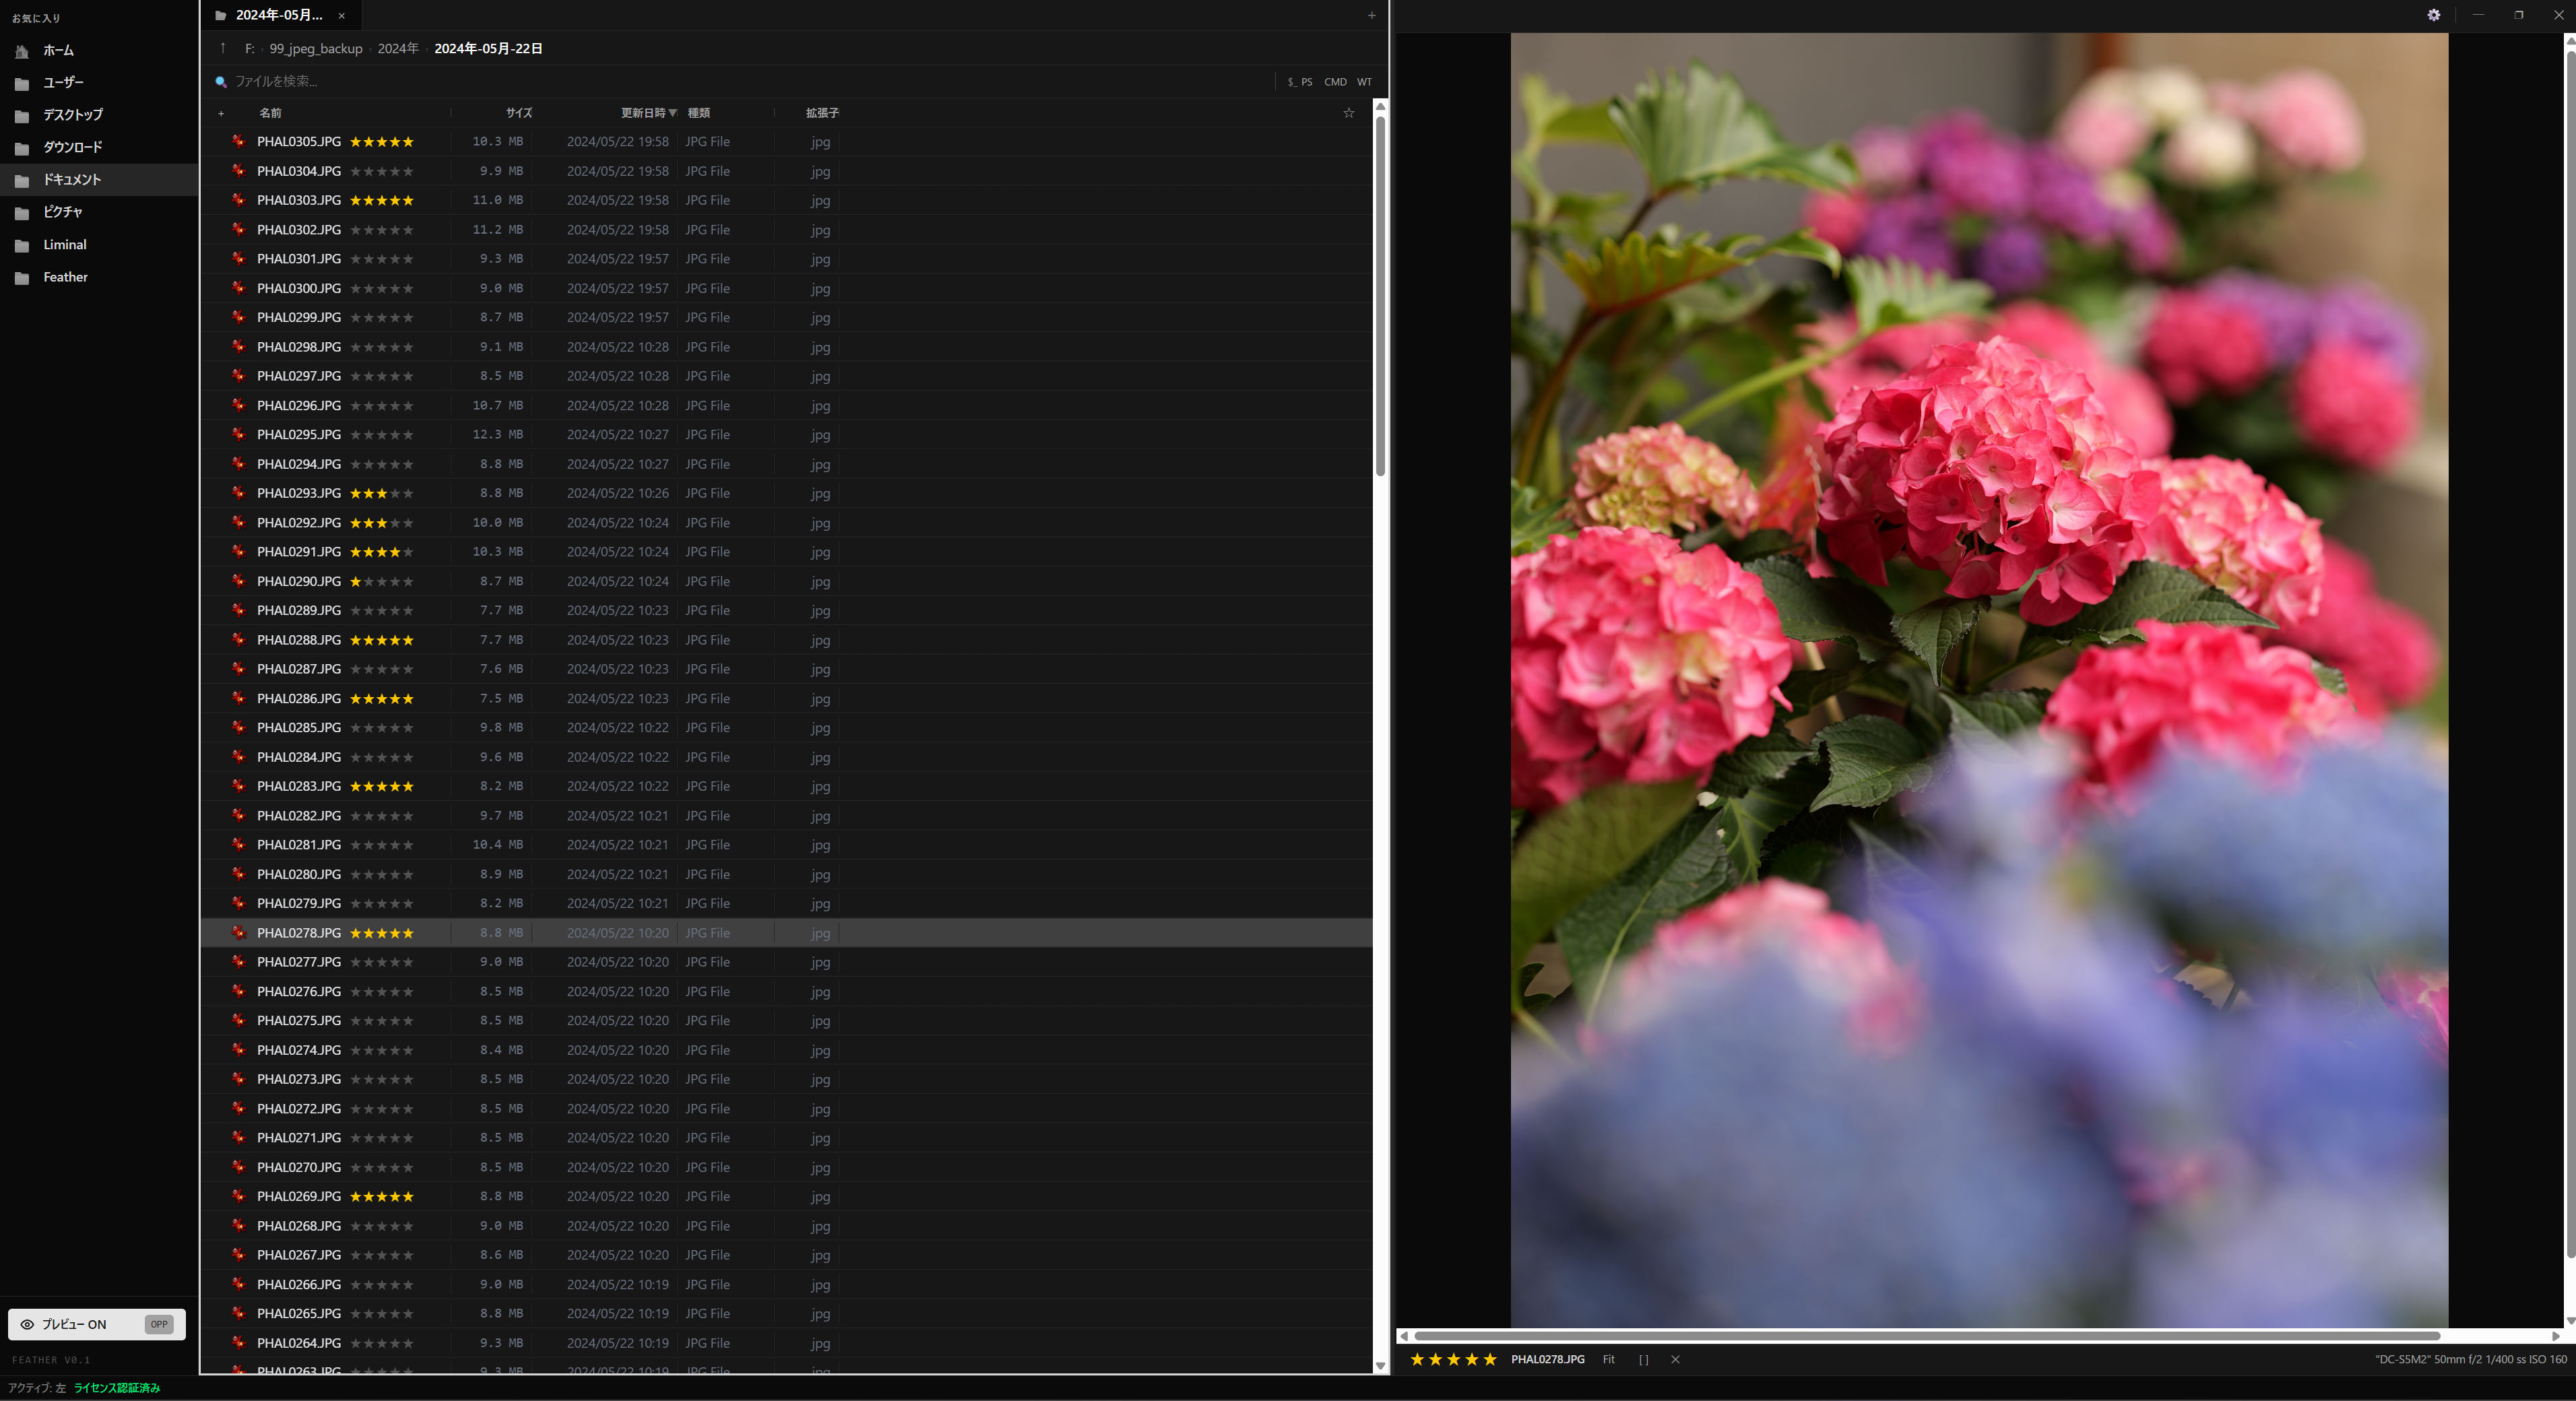2576x1401 pixels.
Task: Add a new tab with plus icon
Action: click(1371, 15)
